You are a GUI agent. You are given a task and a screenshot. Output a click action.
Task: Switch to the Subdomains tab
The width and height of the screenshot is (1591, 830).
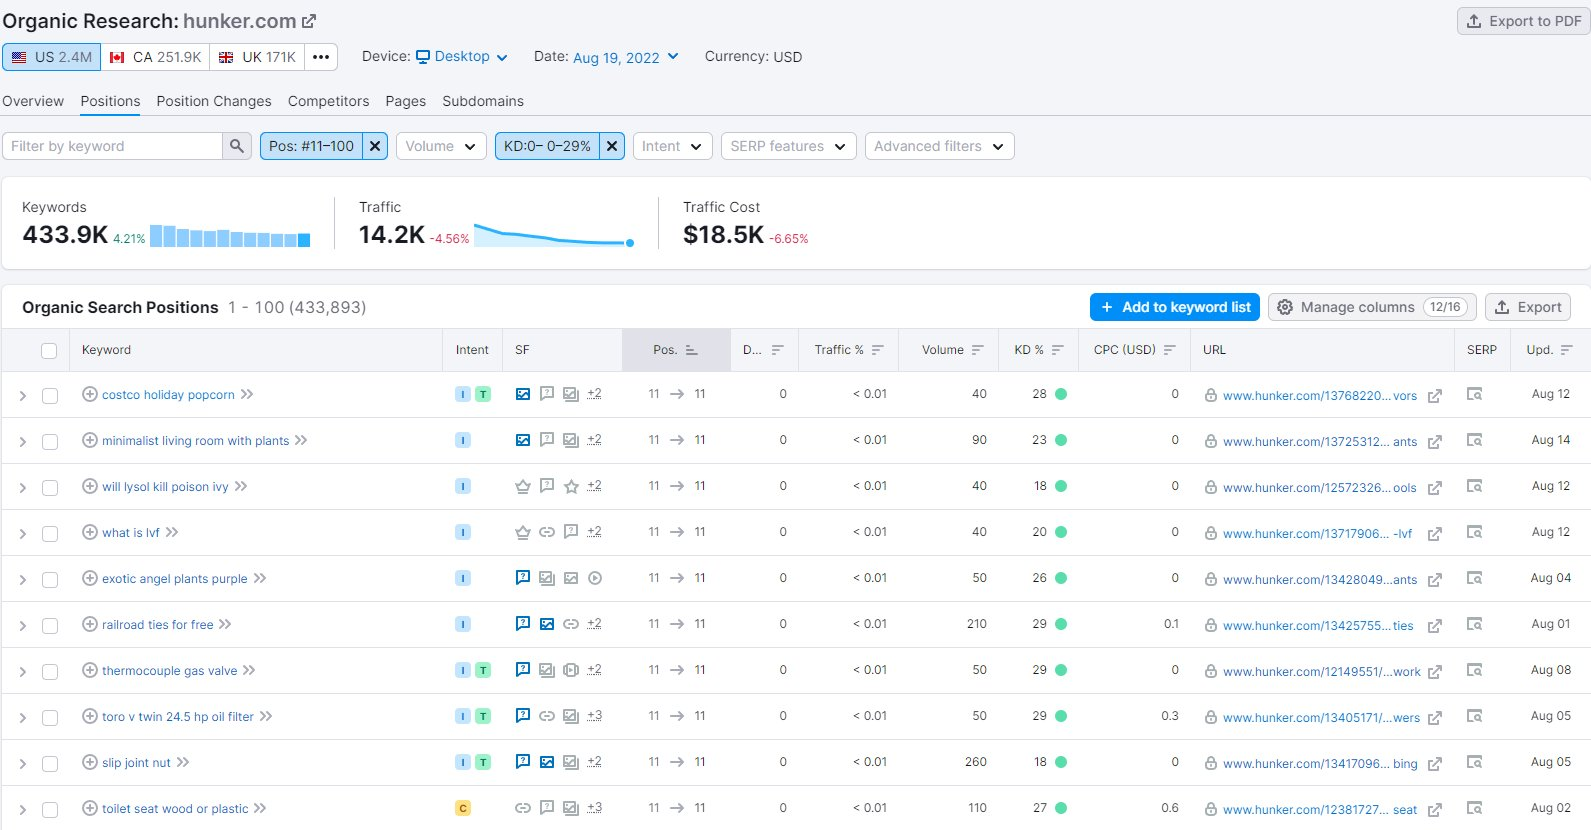[x=483, y=101]
